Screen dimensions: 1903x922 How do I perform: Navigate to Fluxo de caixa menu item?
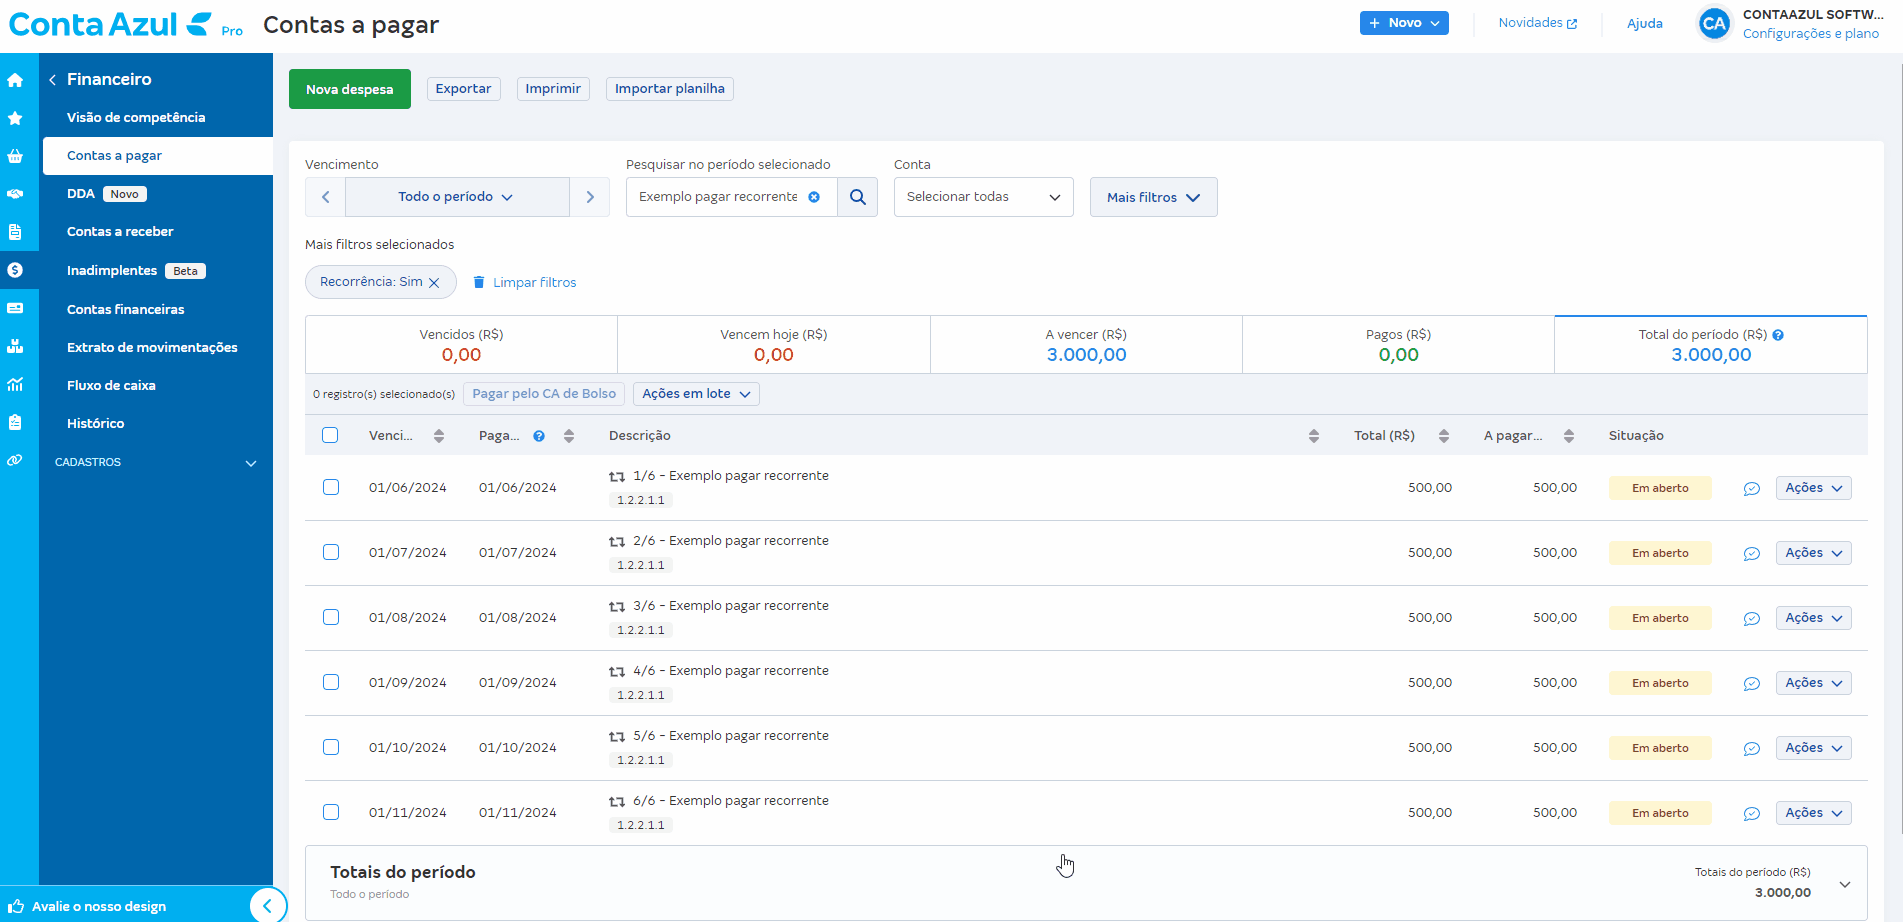pos(111,385)
